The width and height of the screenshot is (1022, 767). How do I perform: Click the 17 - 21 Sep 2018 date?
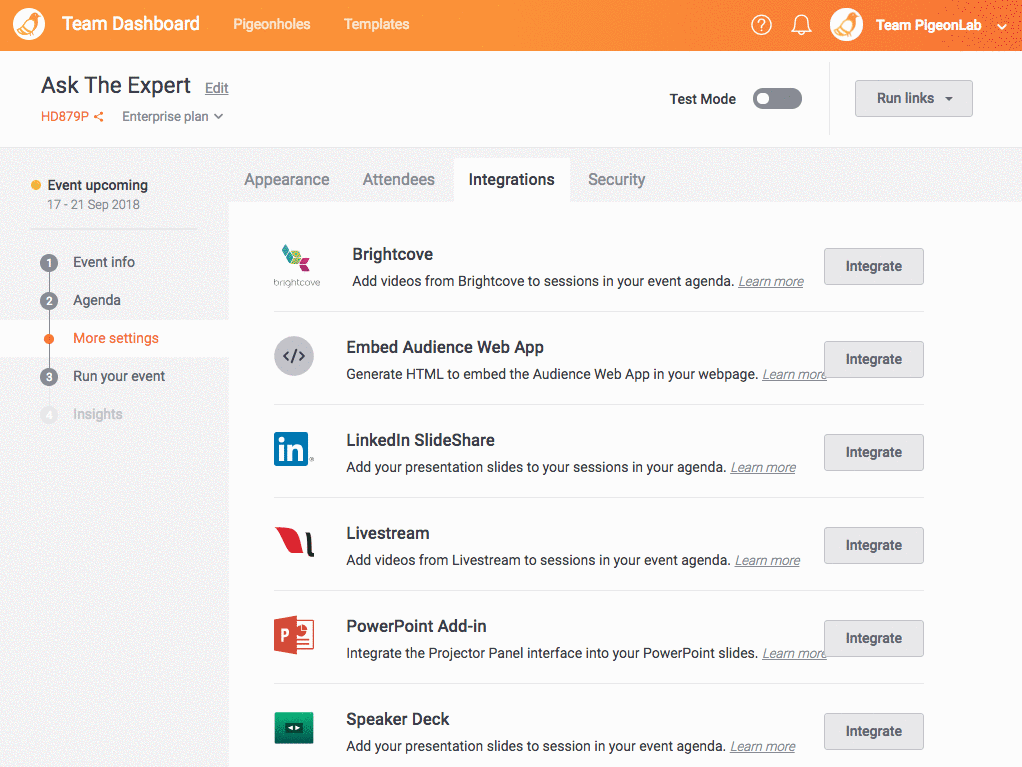coord(93,205)
